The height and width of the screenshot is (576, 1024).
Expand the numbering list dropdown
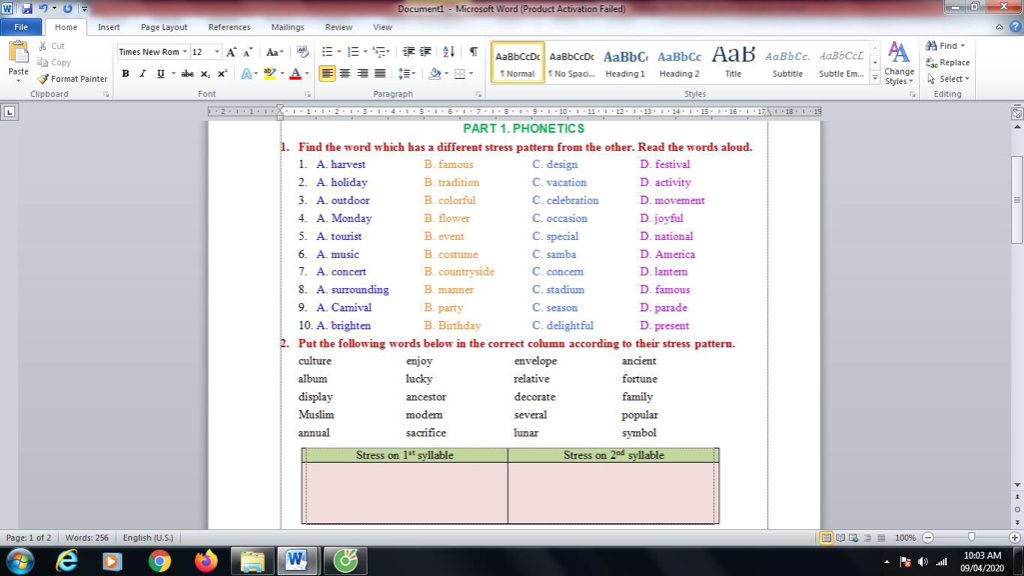pyautogui.click(x=365, y=52)
